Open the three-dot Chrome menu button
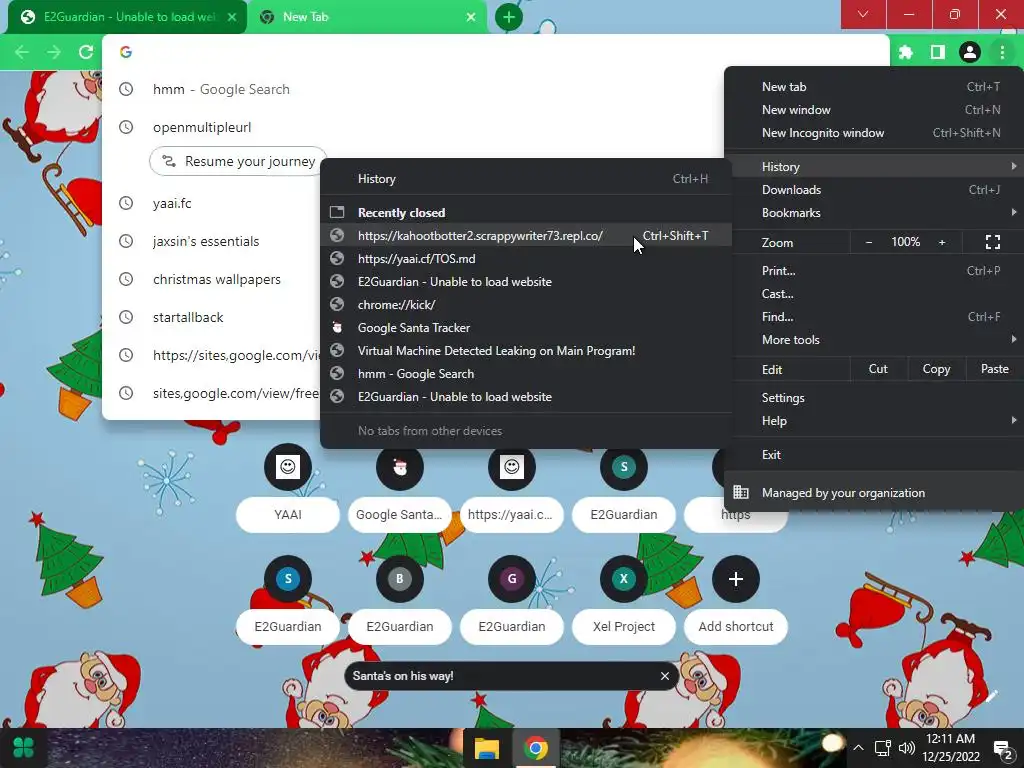 [x=1002, y=52]
